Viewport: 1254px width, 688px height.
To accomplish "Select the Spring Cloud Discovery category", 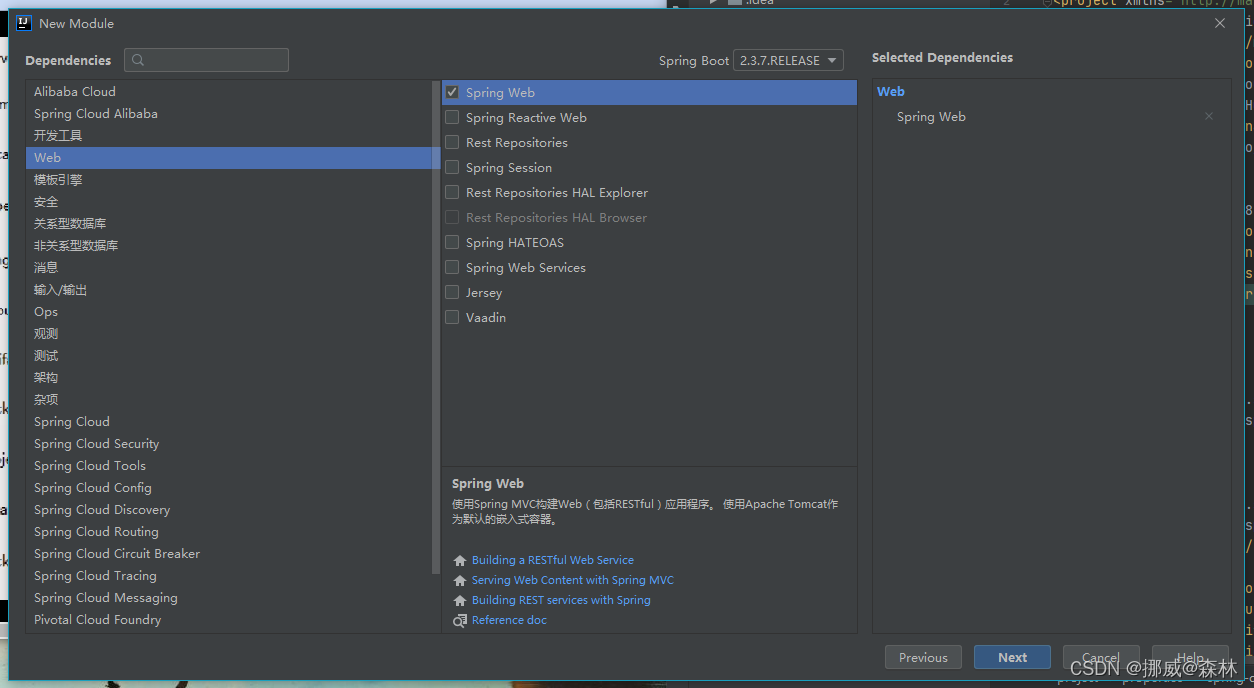I will coord(228,509).
